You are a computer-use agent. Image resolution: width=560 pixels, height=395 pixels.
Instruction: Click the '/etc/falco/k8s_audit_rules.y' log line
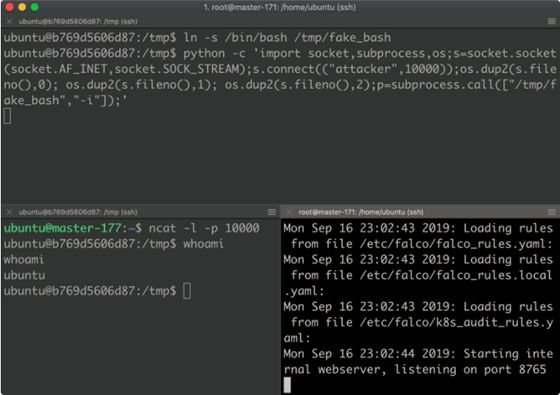pos(421,322)
